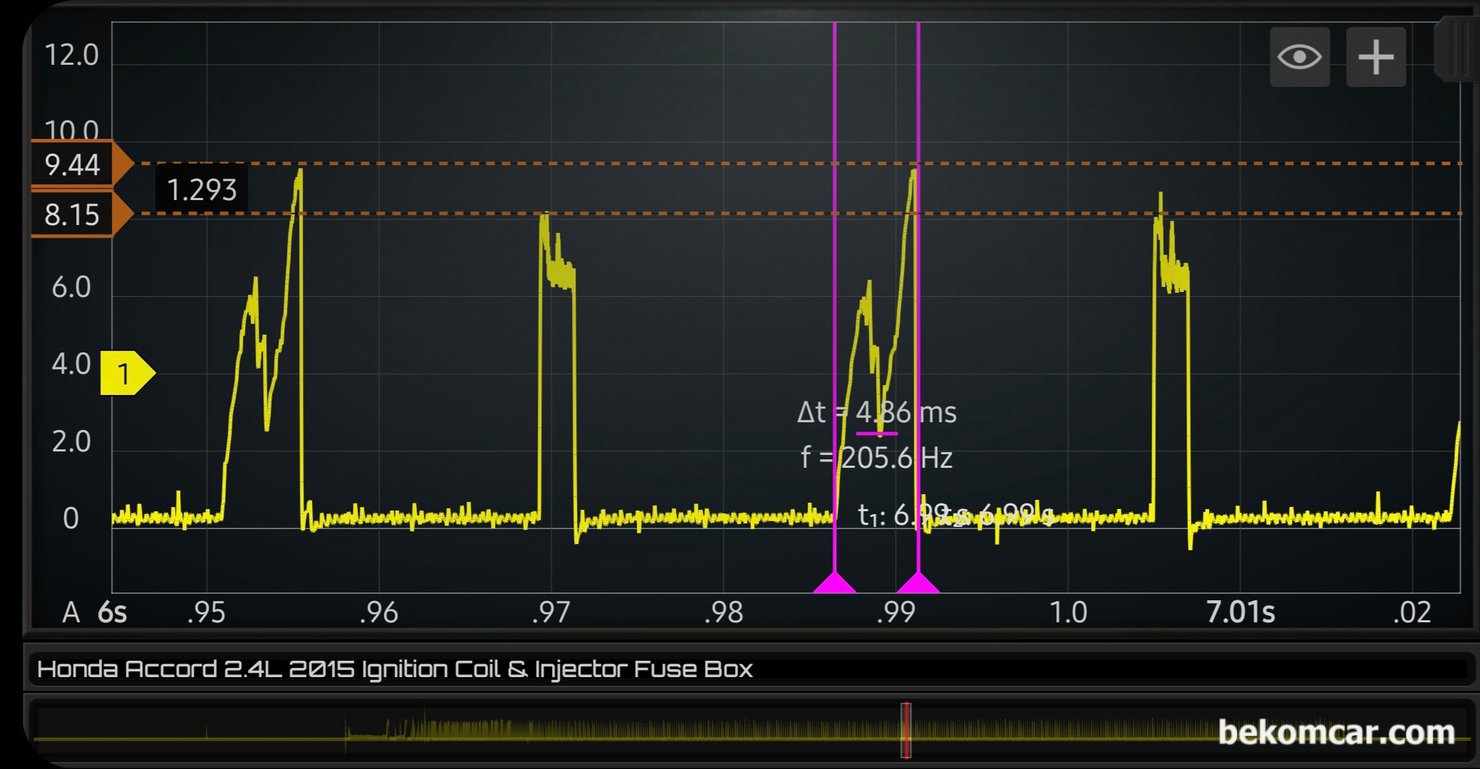Click the 1.293 cursor difference label
This screenshot has height=769, width=1480.
click(x=201, y=190)
